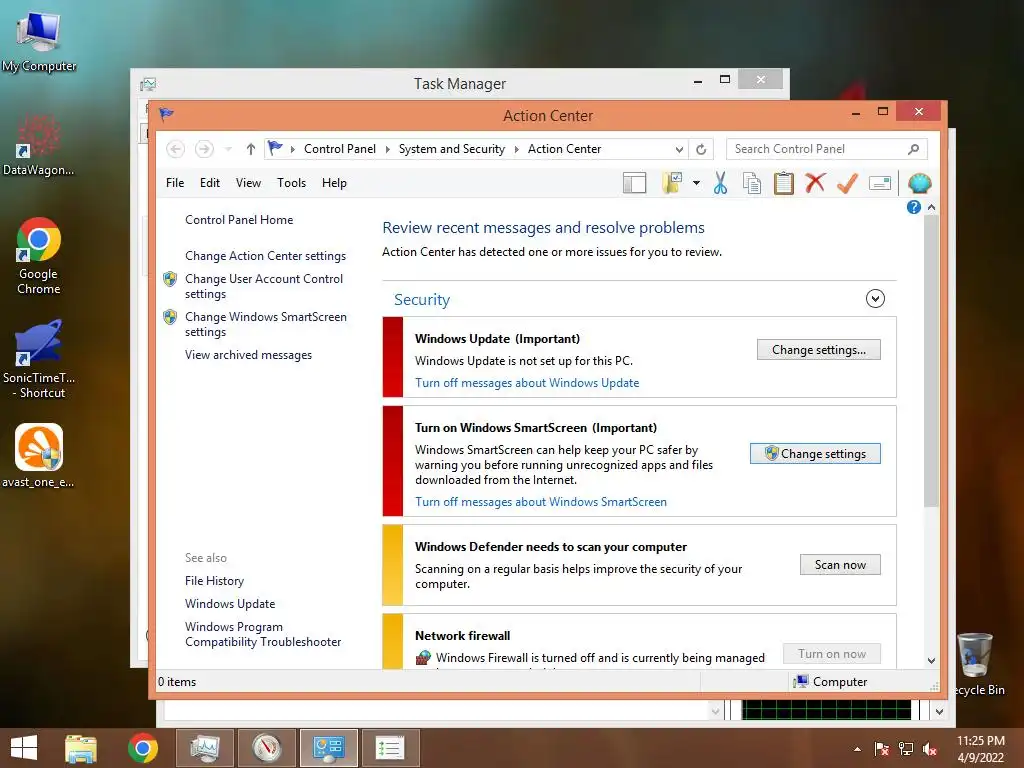The width and height of the screenshot is (1024, 768).
Task: Go up one level with Up arrow
Action: point(251,149)
